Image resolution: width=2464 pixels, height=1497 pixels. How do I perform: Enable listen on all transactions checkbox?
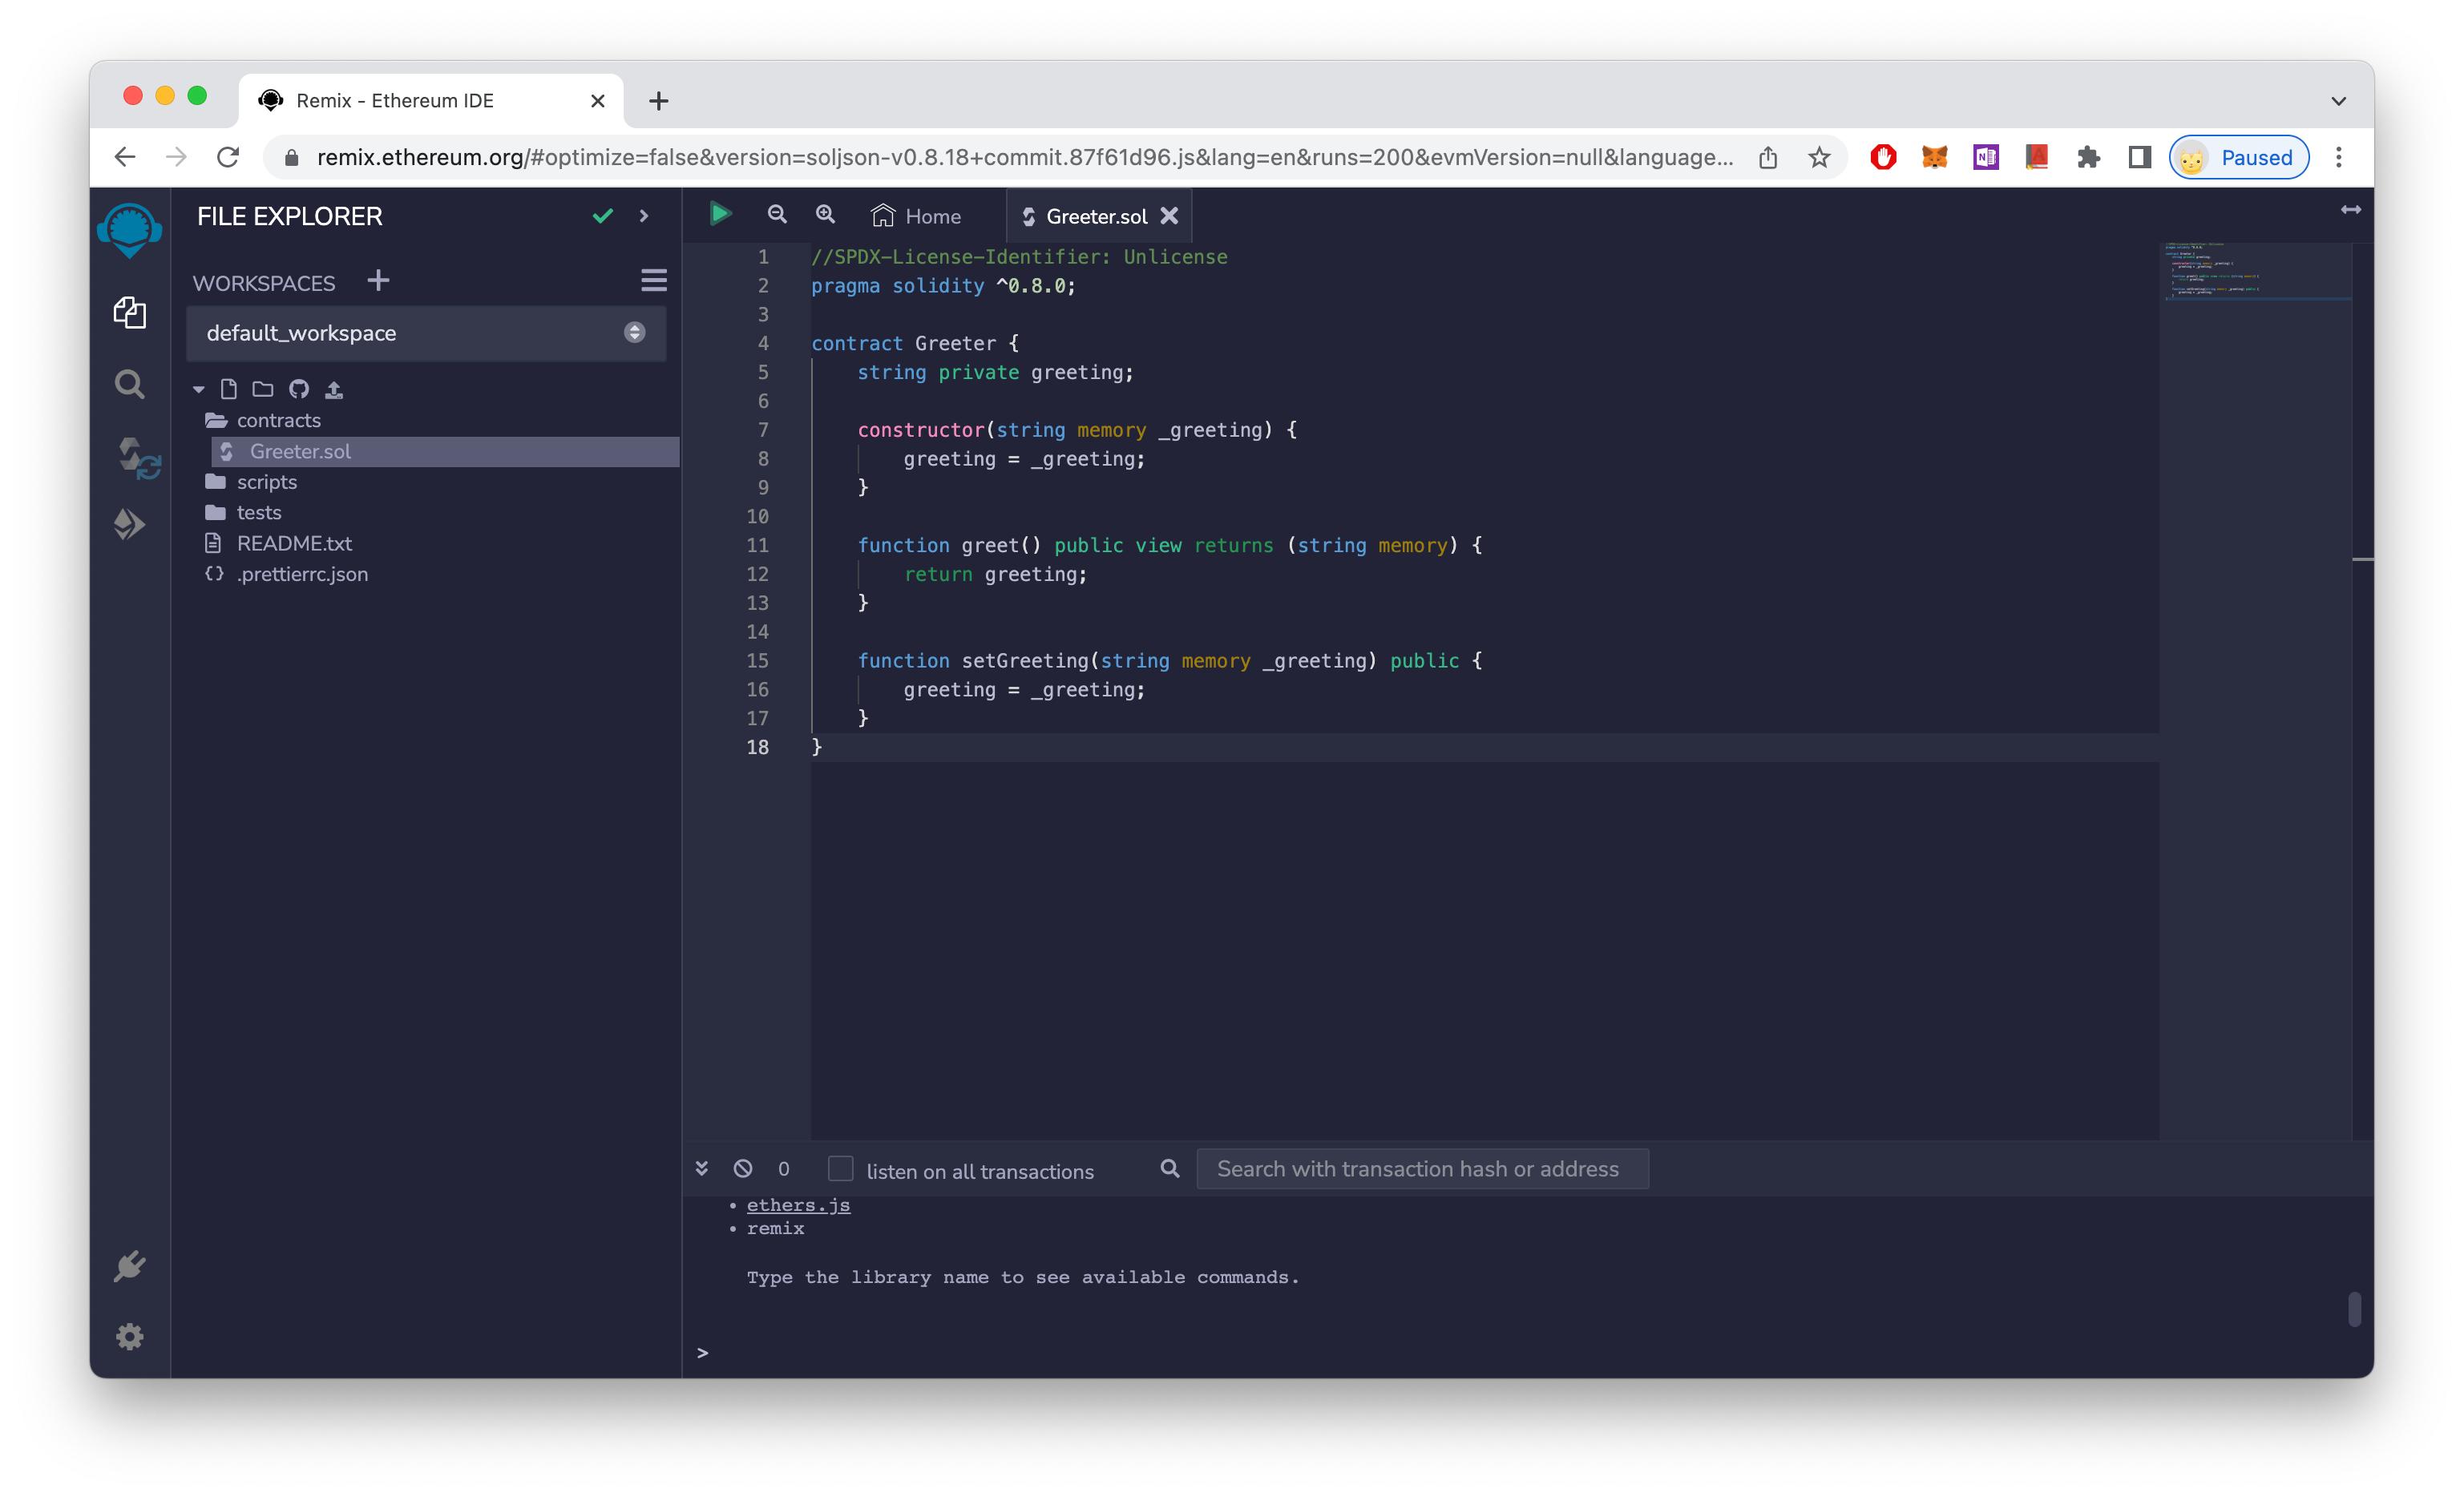(x=840, y=1169)
